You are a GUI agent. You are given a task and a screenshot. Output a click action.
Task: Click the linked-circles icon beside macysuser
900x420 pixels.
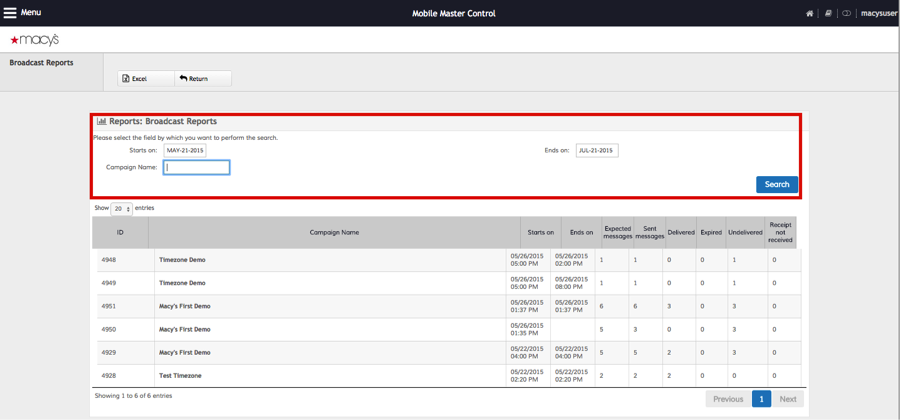[846, 14]
